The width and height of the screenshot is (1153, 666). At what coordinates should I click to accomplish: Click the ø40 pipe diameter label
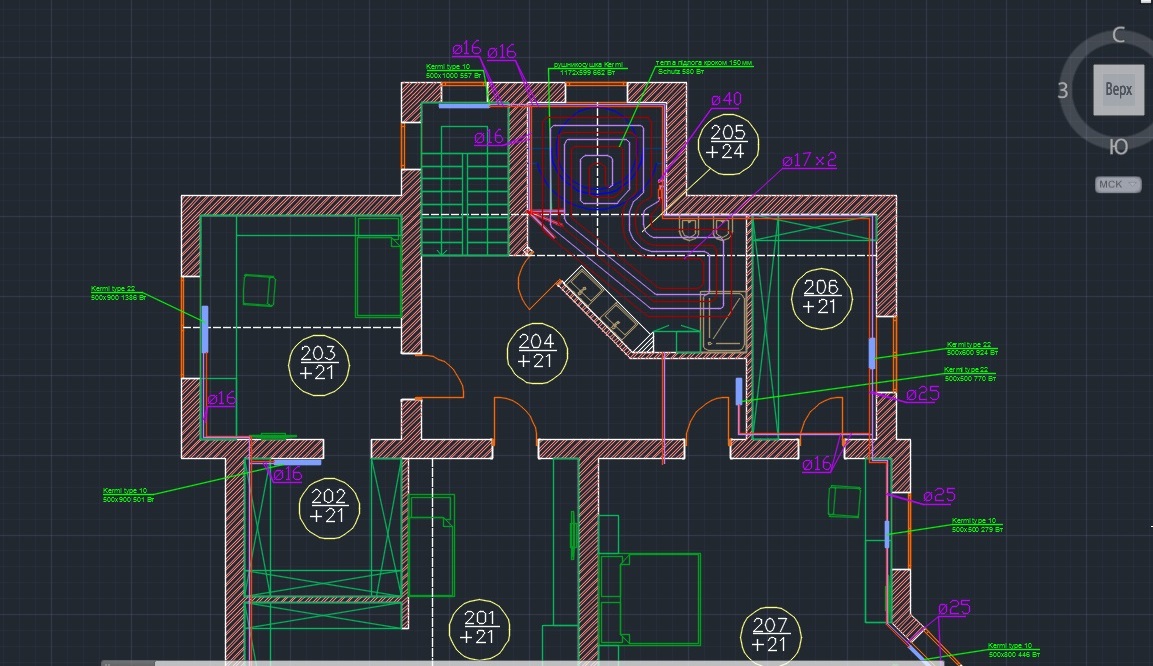coord(726,100)
